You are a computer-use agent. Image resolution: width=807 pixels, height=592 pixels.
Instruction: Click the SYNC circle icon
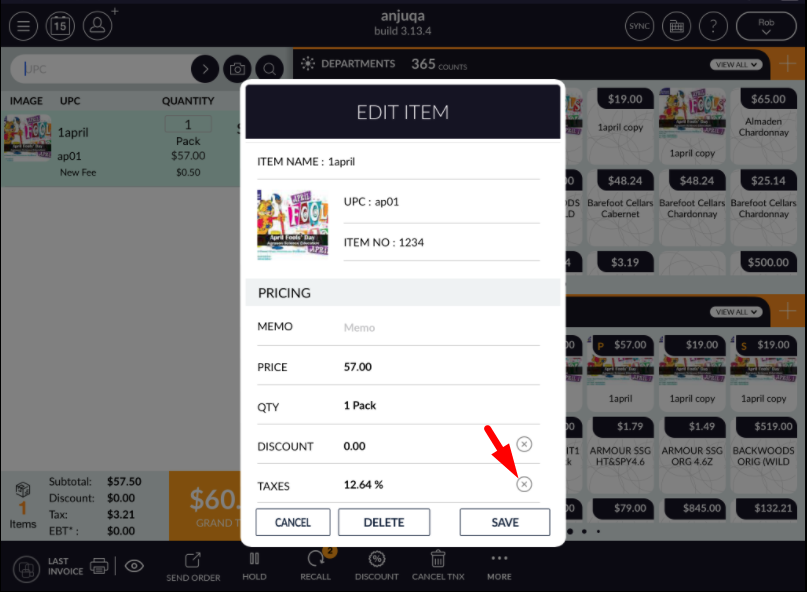pyautogui.click(x=639, y=26)
